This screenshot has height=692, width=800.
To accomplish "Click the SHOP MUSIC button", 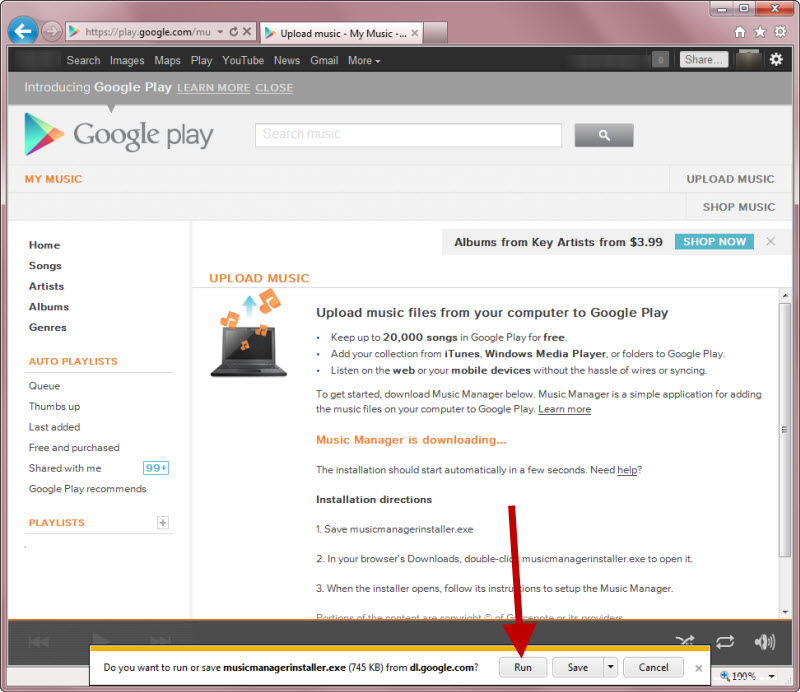I will tap(739, 207).
